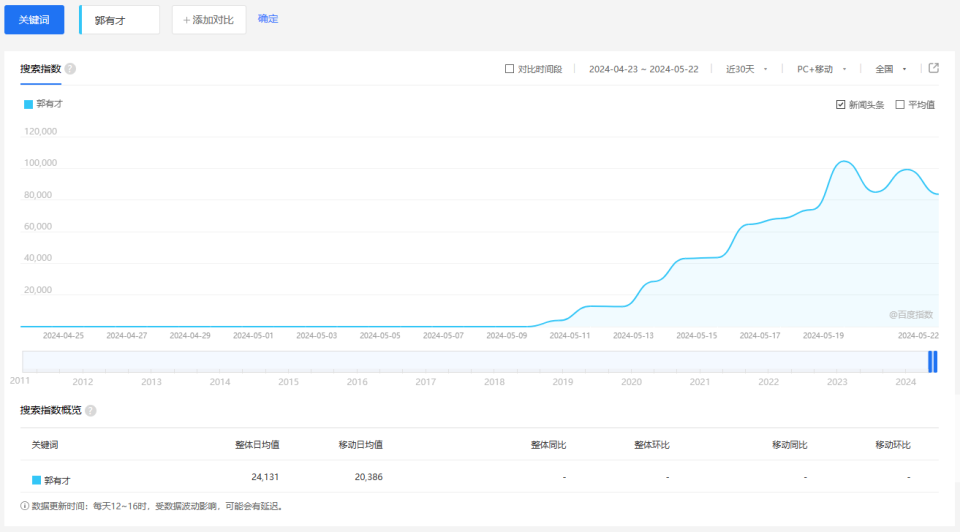Click the 郭有才 keyword input field
Viewport: 960px width, 532px height.
pyautogui.click(x=120, y=20)
